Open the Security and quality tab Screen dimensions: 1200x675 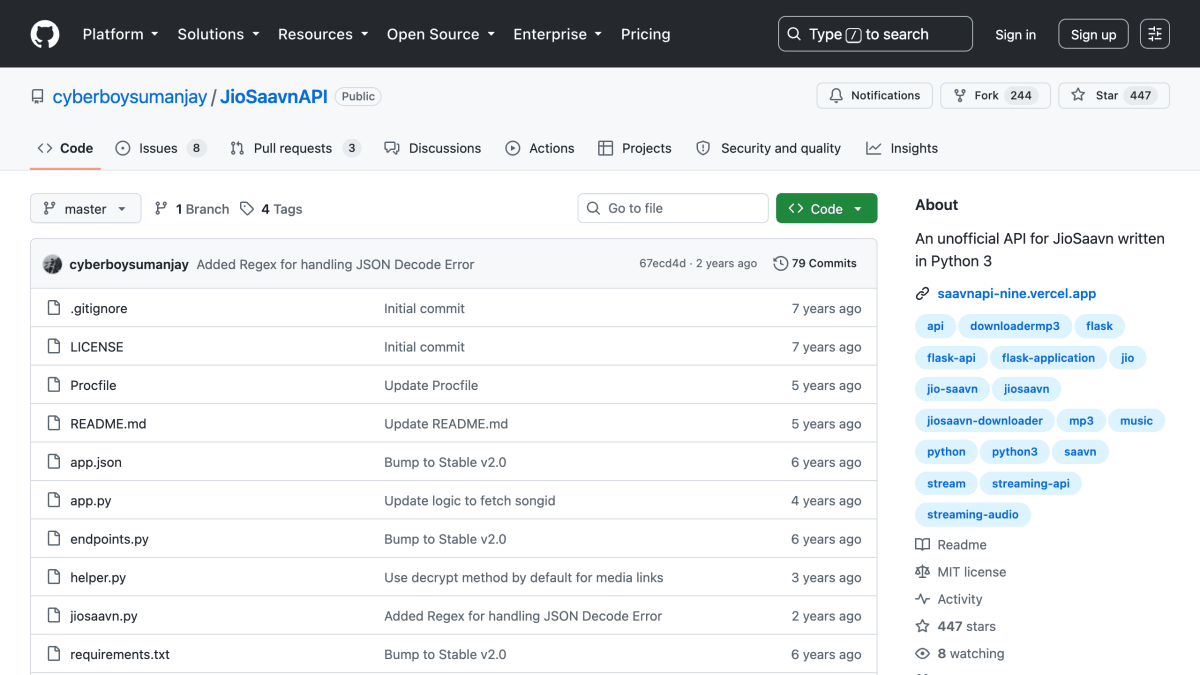(768, 148)
